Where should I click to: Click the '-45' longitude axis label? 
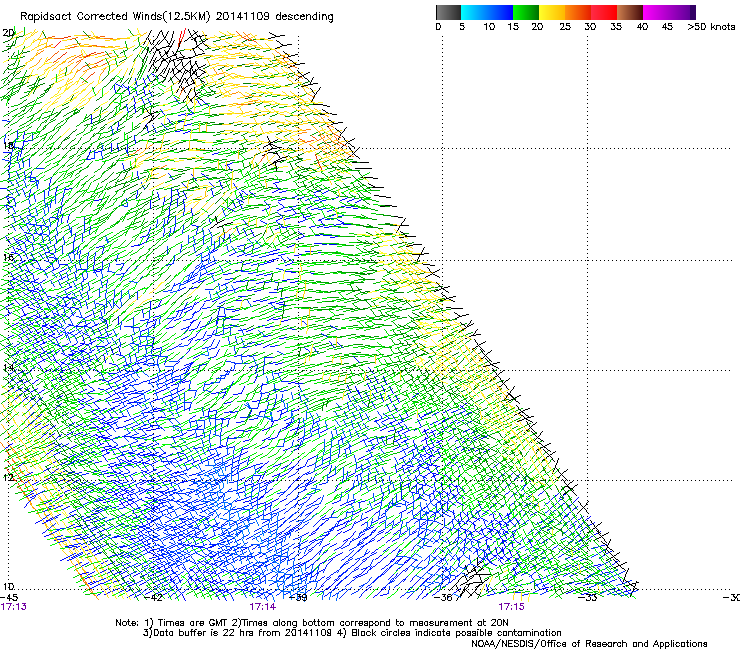point(9,597)
